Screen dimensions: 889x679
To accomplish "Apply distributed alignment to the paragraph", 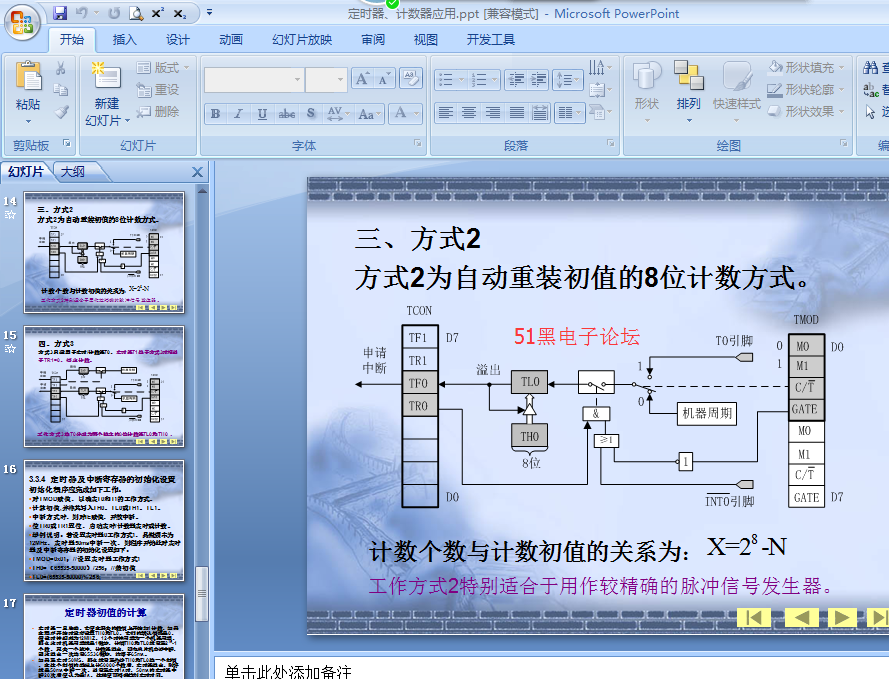I will pos(540,113).
